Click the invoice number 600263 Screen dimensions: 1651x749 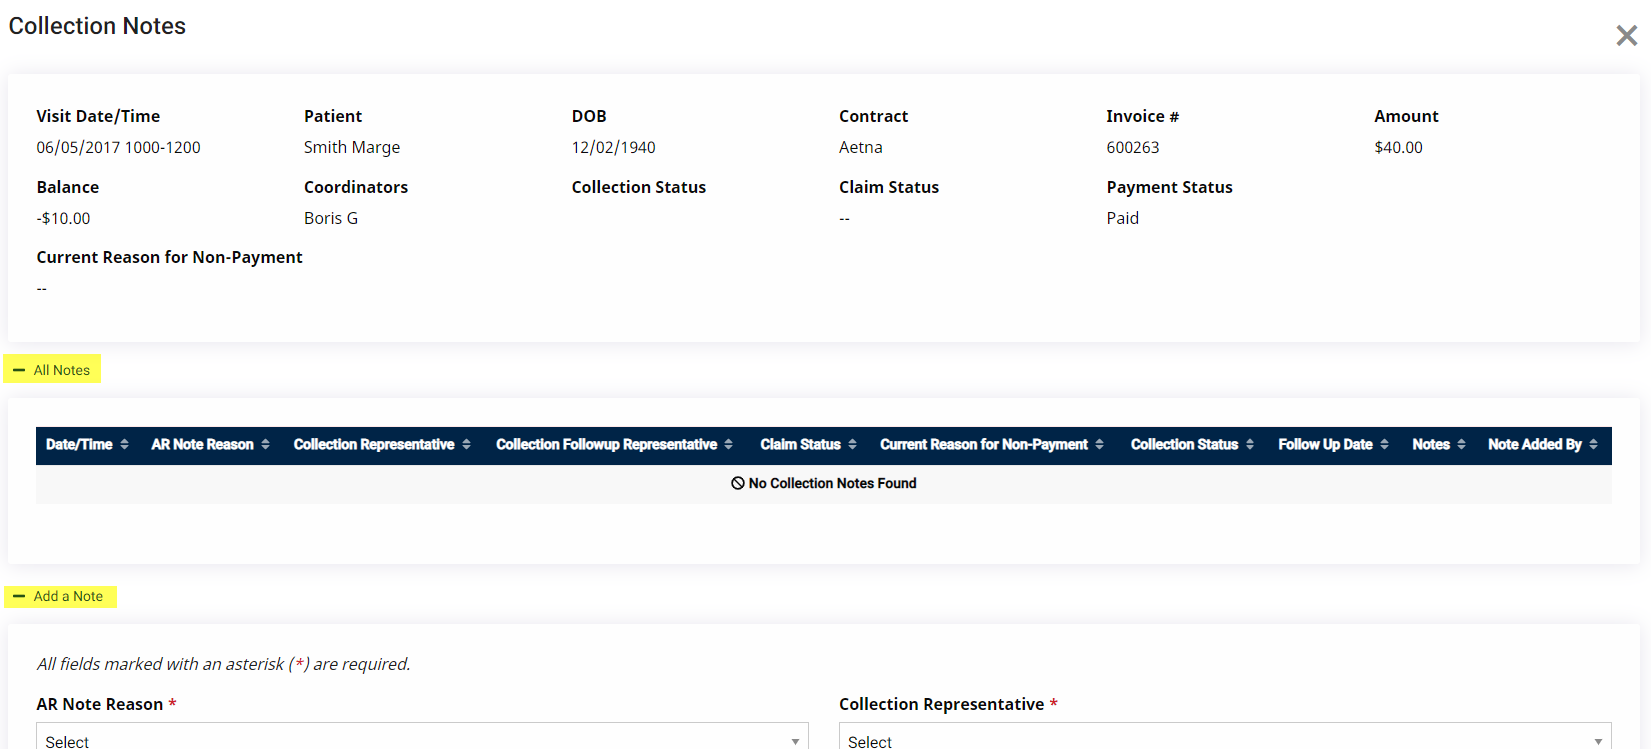tap(1132, 148)
